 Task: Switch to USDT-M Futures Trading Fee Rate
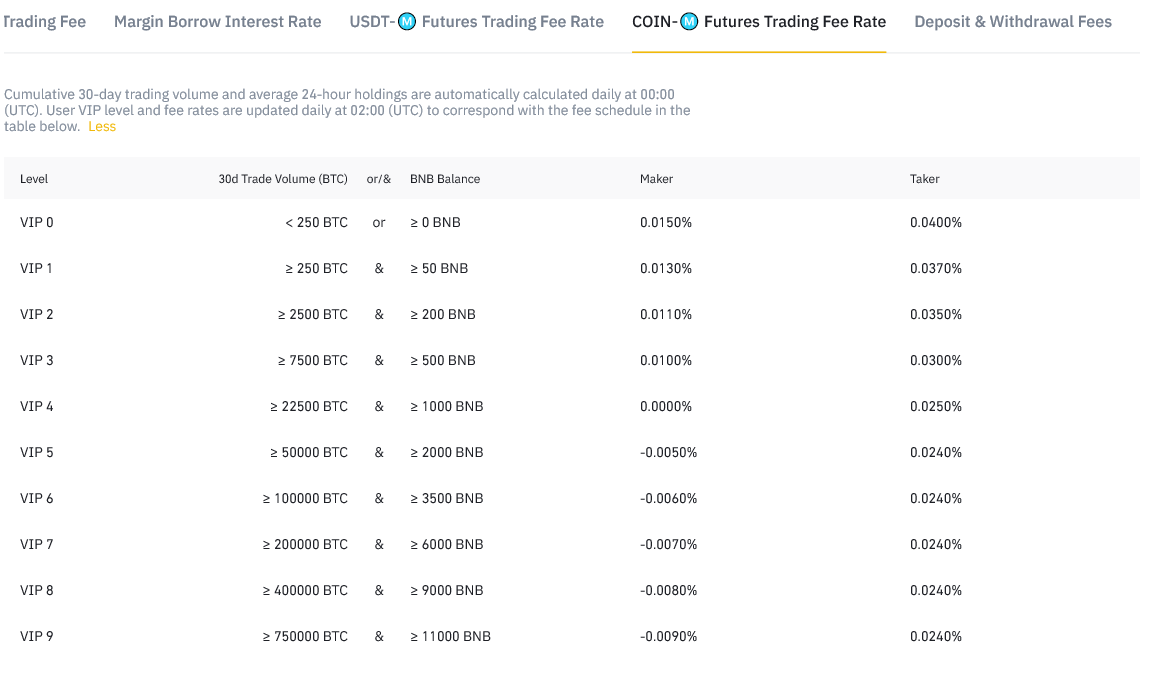pyautogui.click(x=477, y=21)
